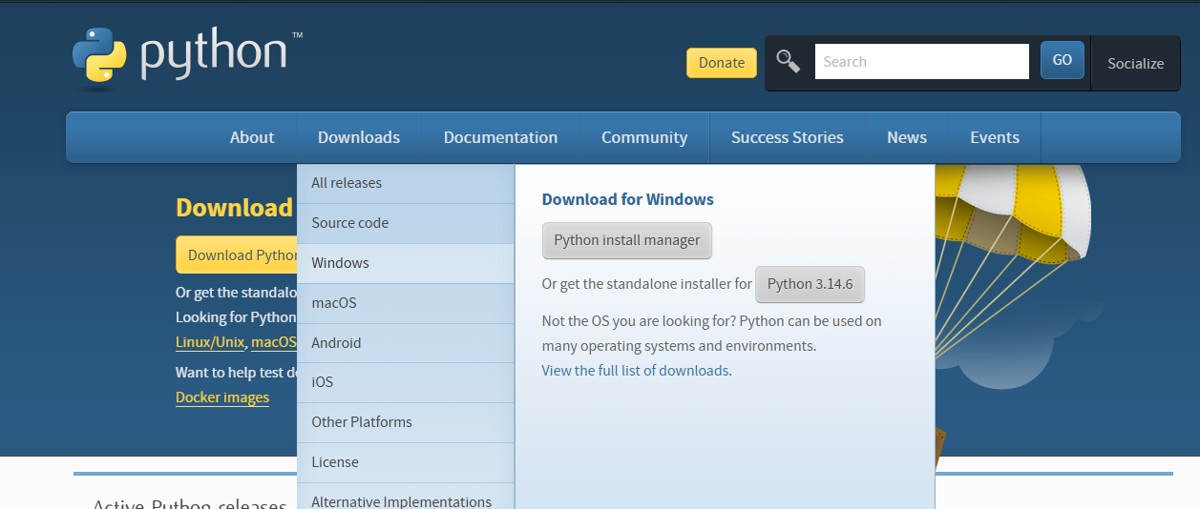Image resolution: width=1200 pixels, height=509 pixels.
Task: Open the Events menu
Action: click(995, 137)
